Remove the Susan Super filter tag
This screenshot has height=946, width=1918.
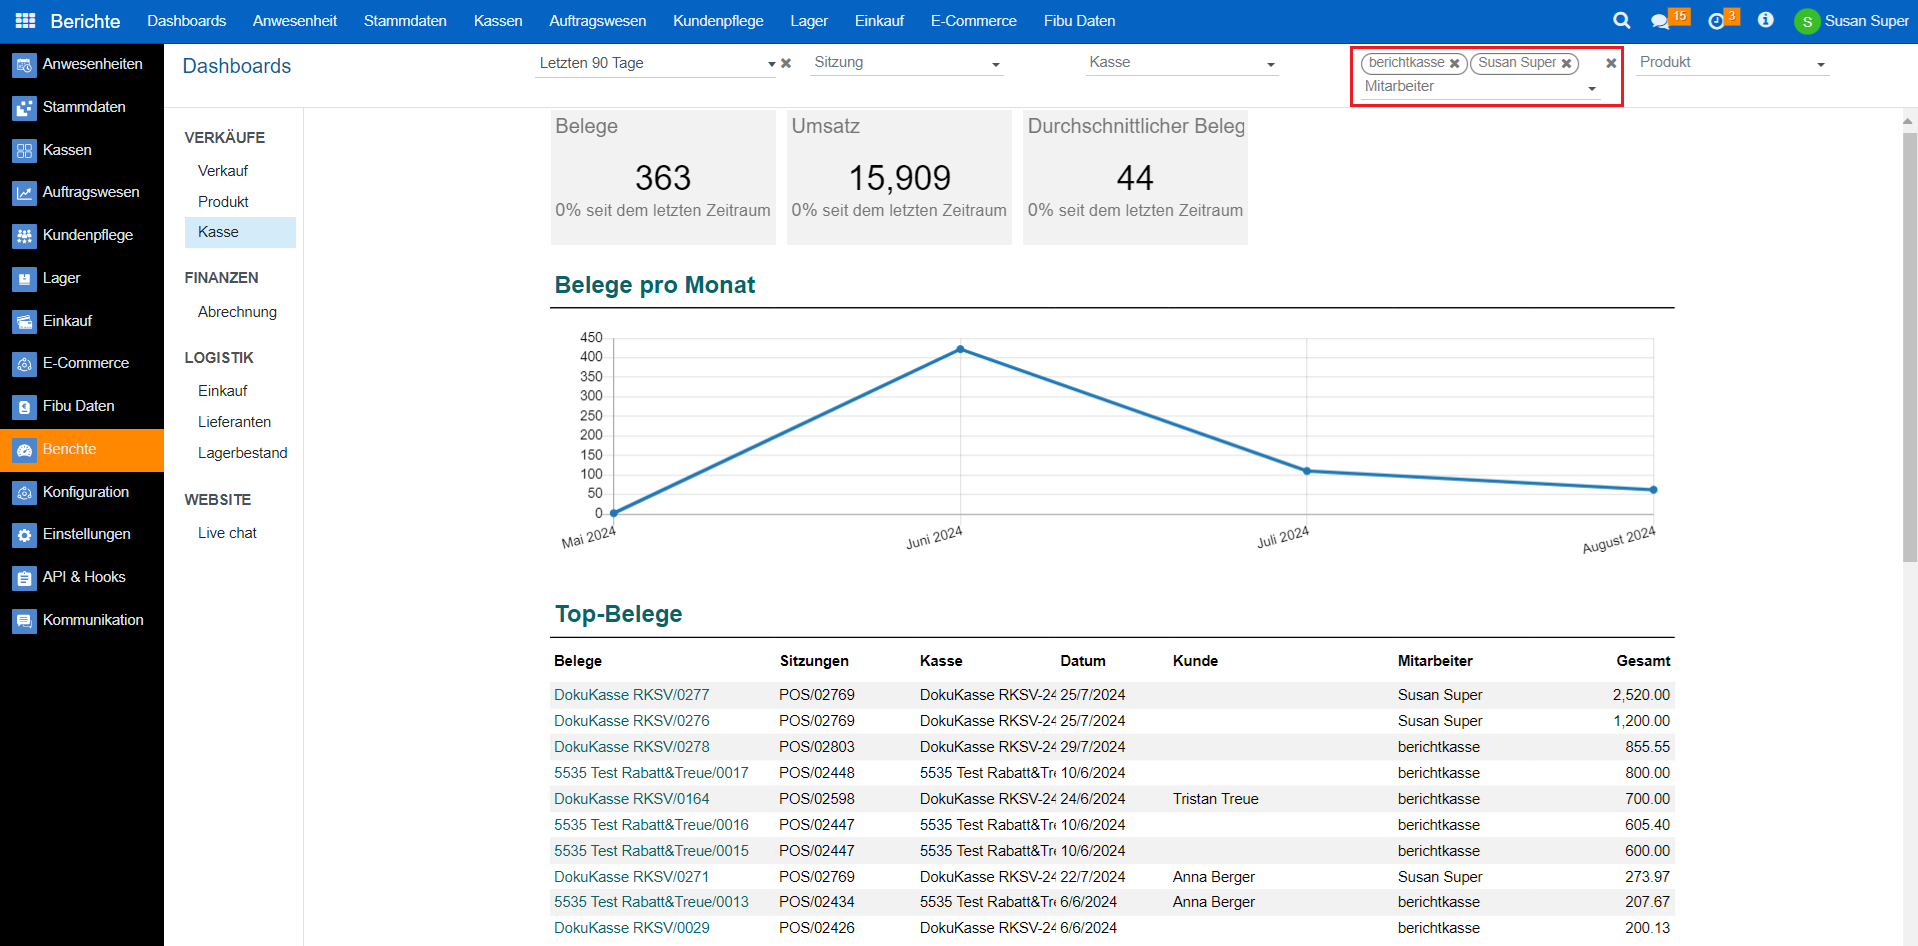tap(1567, 63)
